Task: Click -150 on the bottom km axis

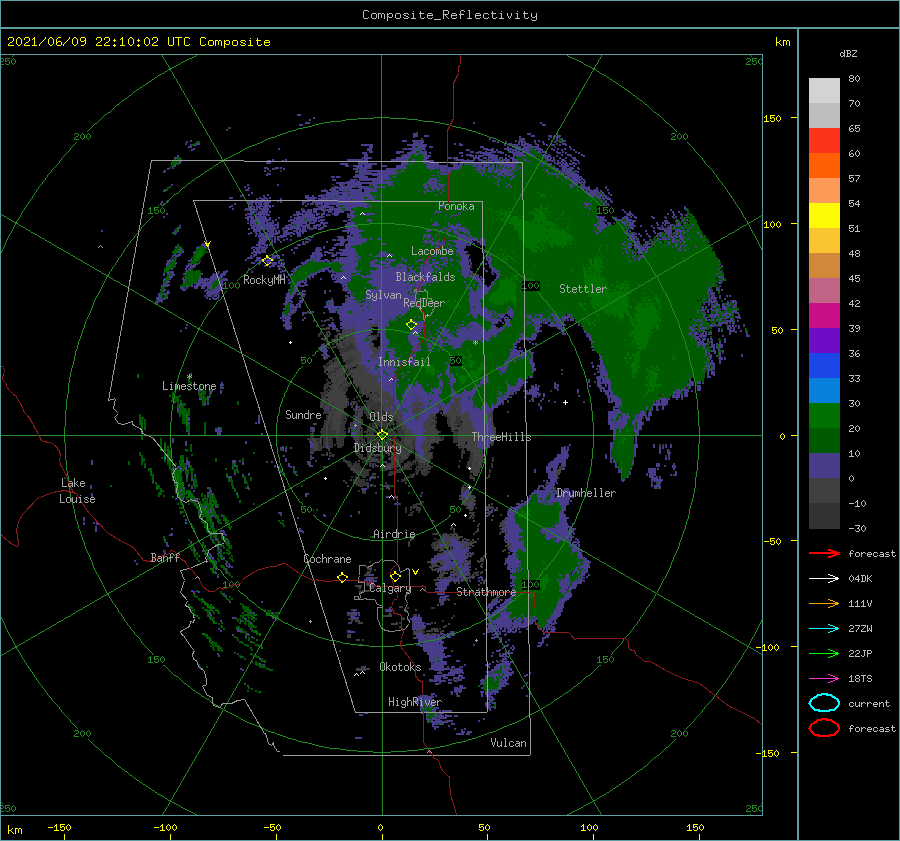Action: point(59,827)
